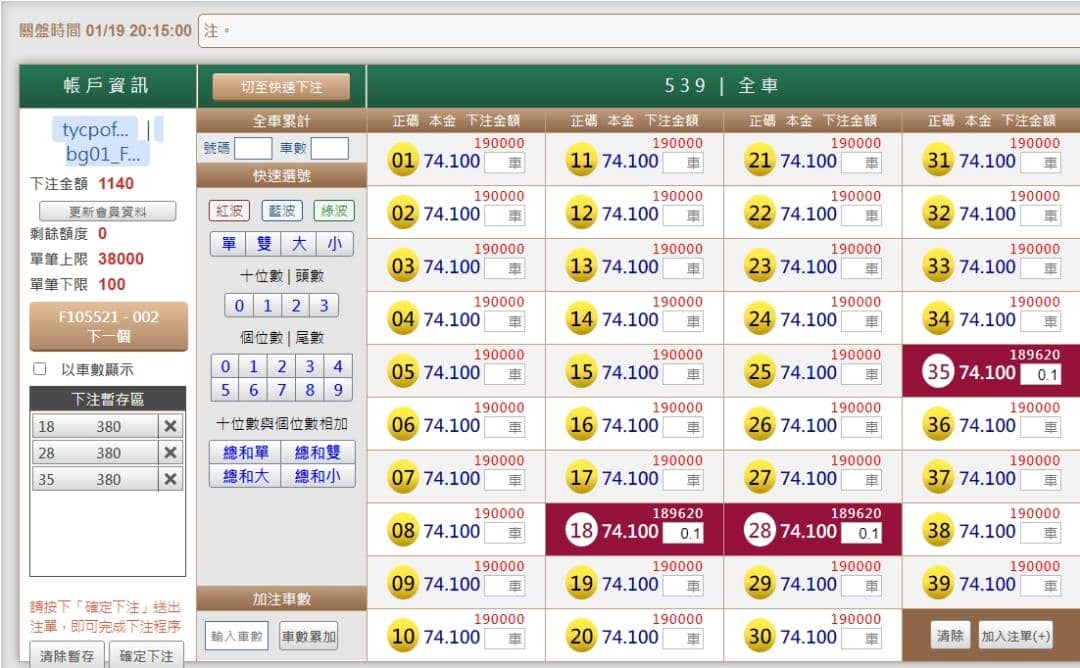
Task: Click 車數累加 button
Action: click(309, 636)
